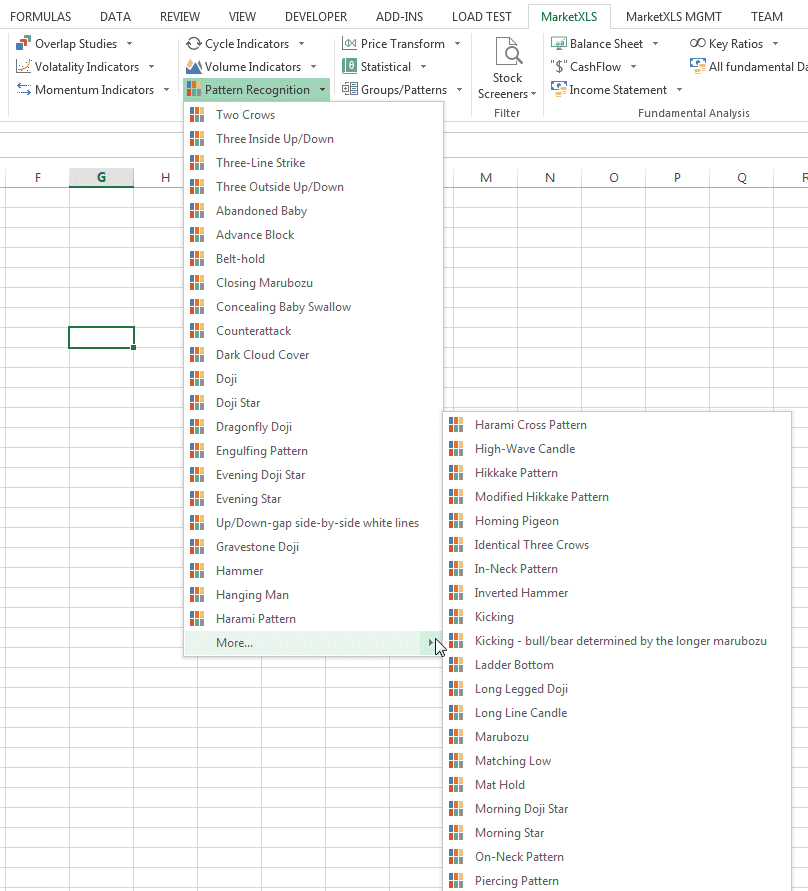Click the selected cell in column G

[101, 338]
